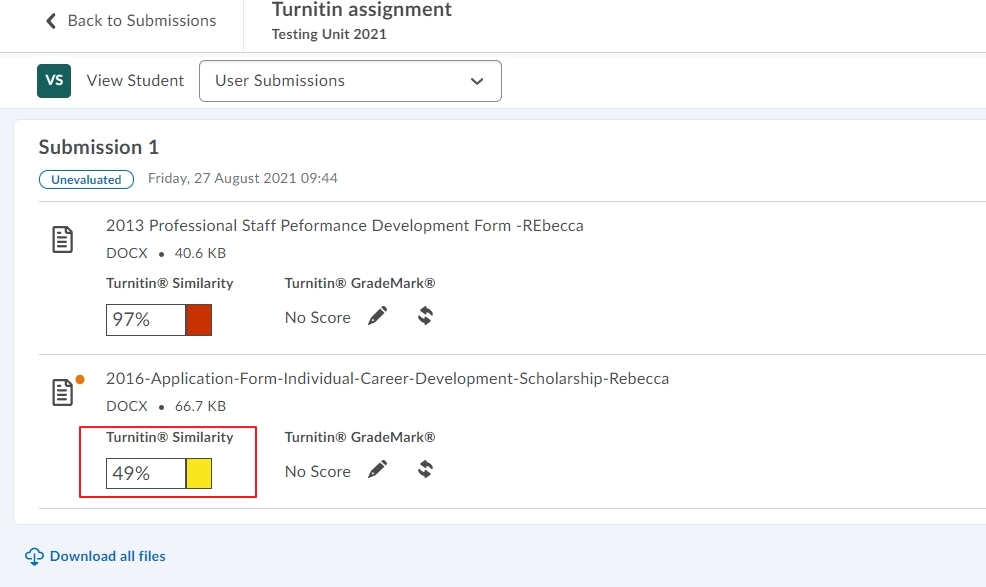The height and width of the screenshot is (587, 986).
Task: Click the red similarity color indicator
Action: coord(199,320)
